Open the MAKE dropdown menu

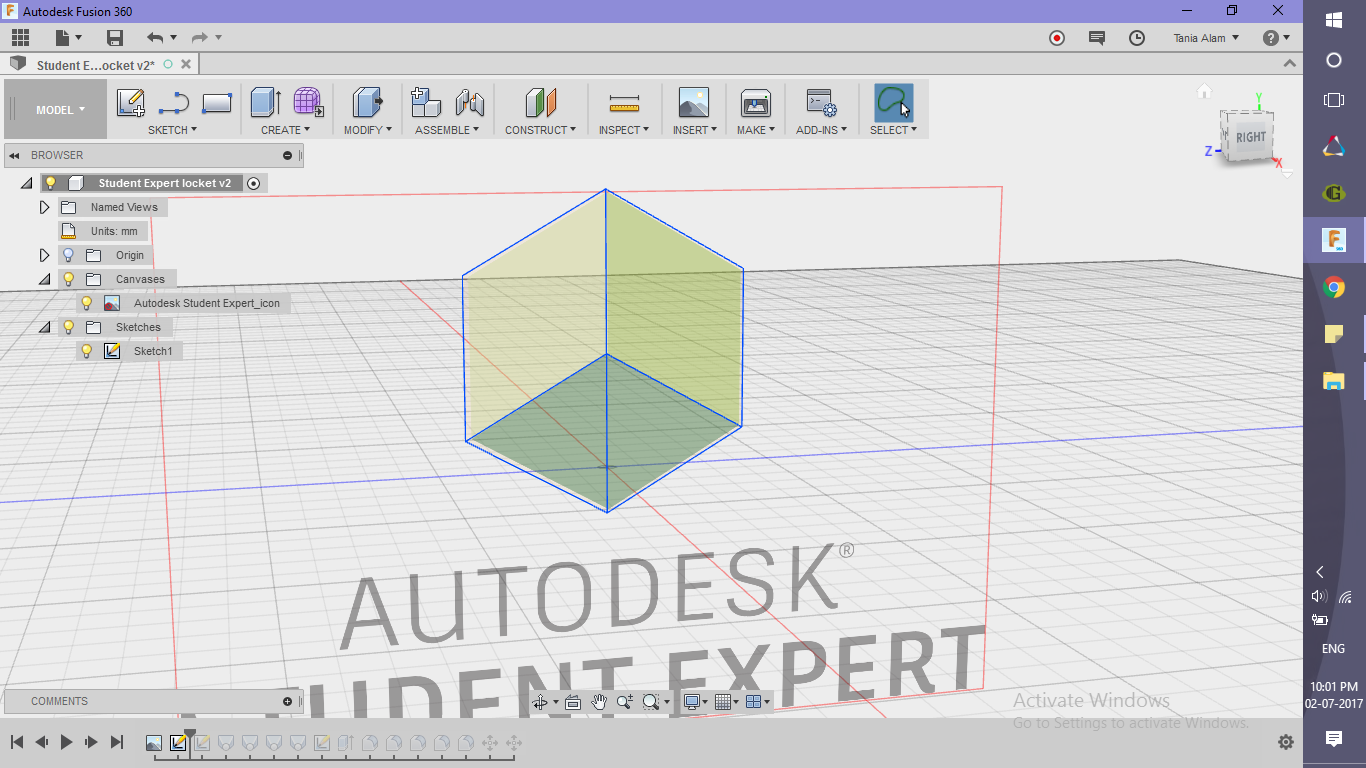(756, 130)
